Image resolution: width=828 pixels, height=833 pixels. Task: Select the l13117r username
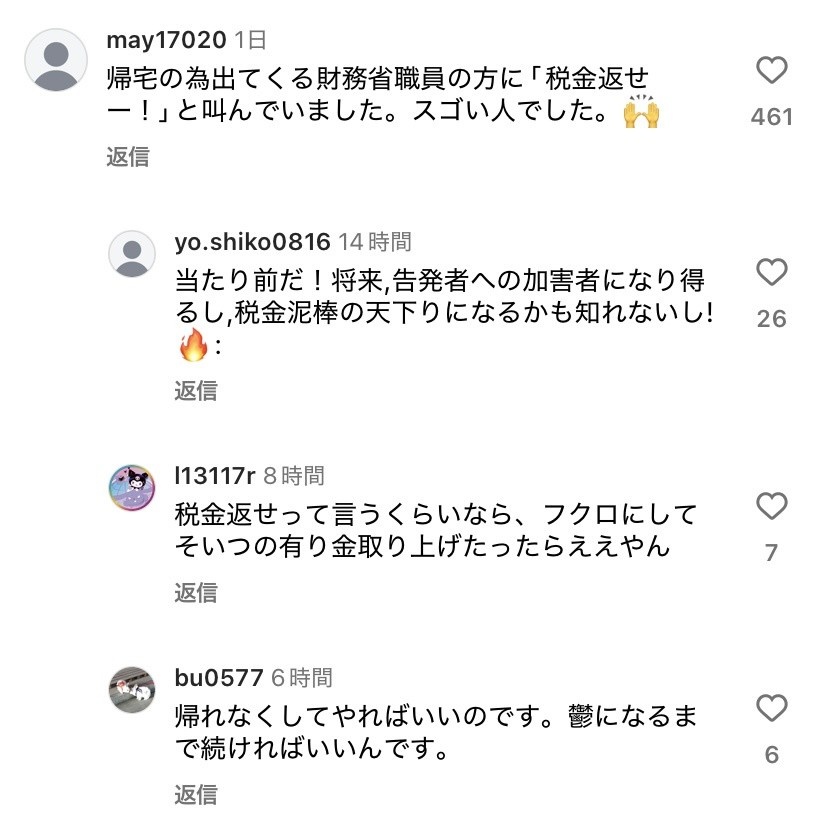[215, 476]
